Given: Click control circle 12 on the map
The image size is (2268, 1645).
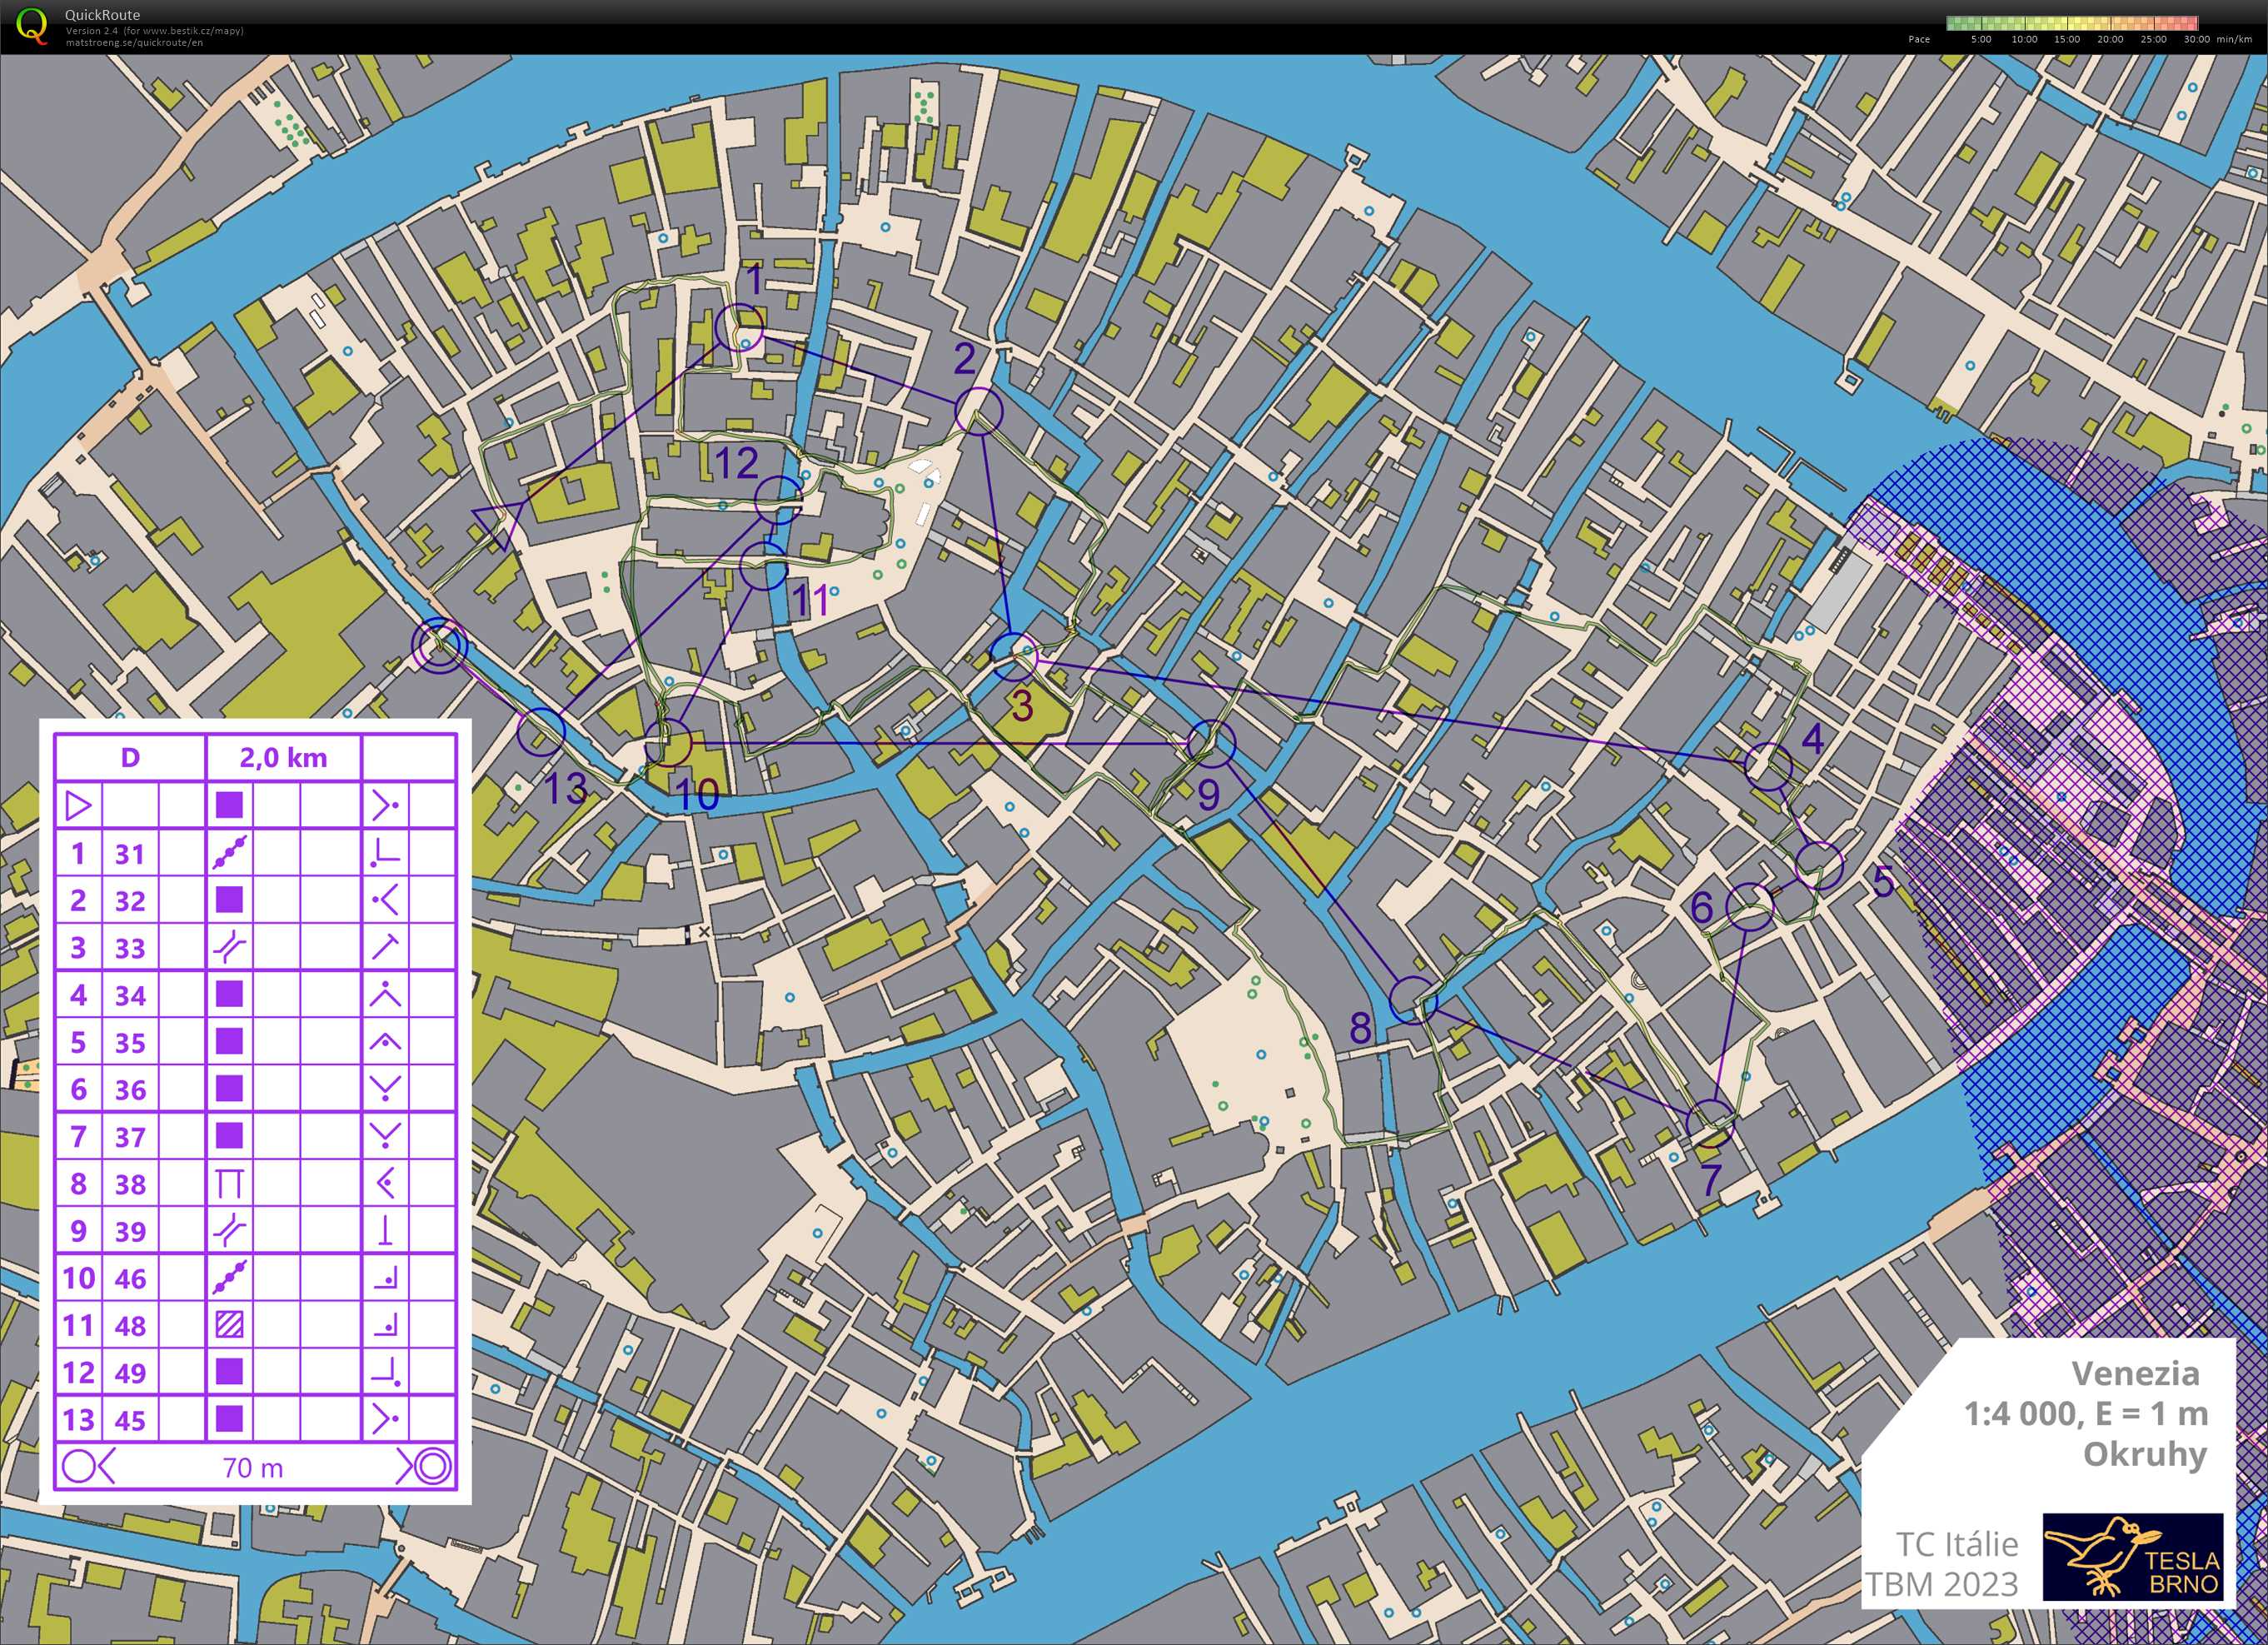Looking at the screenshot, I should (x=778, y=500).
